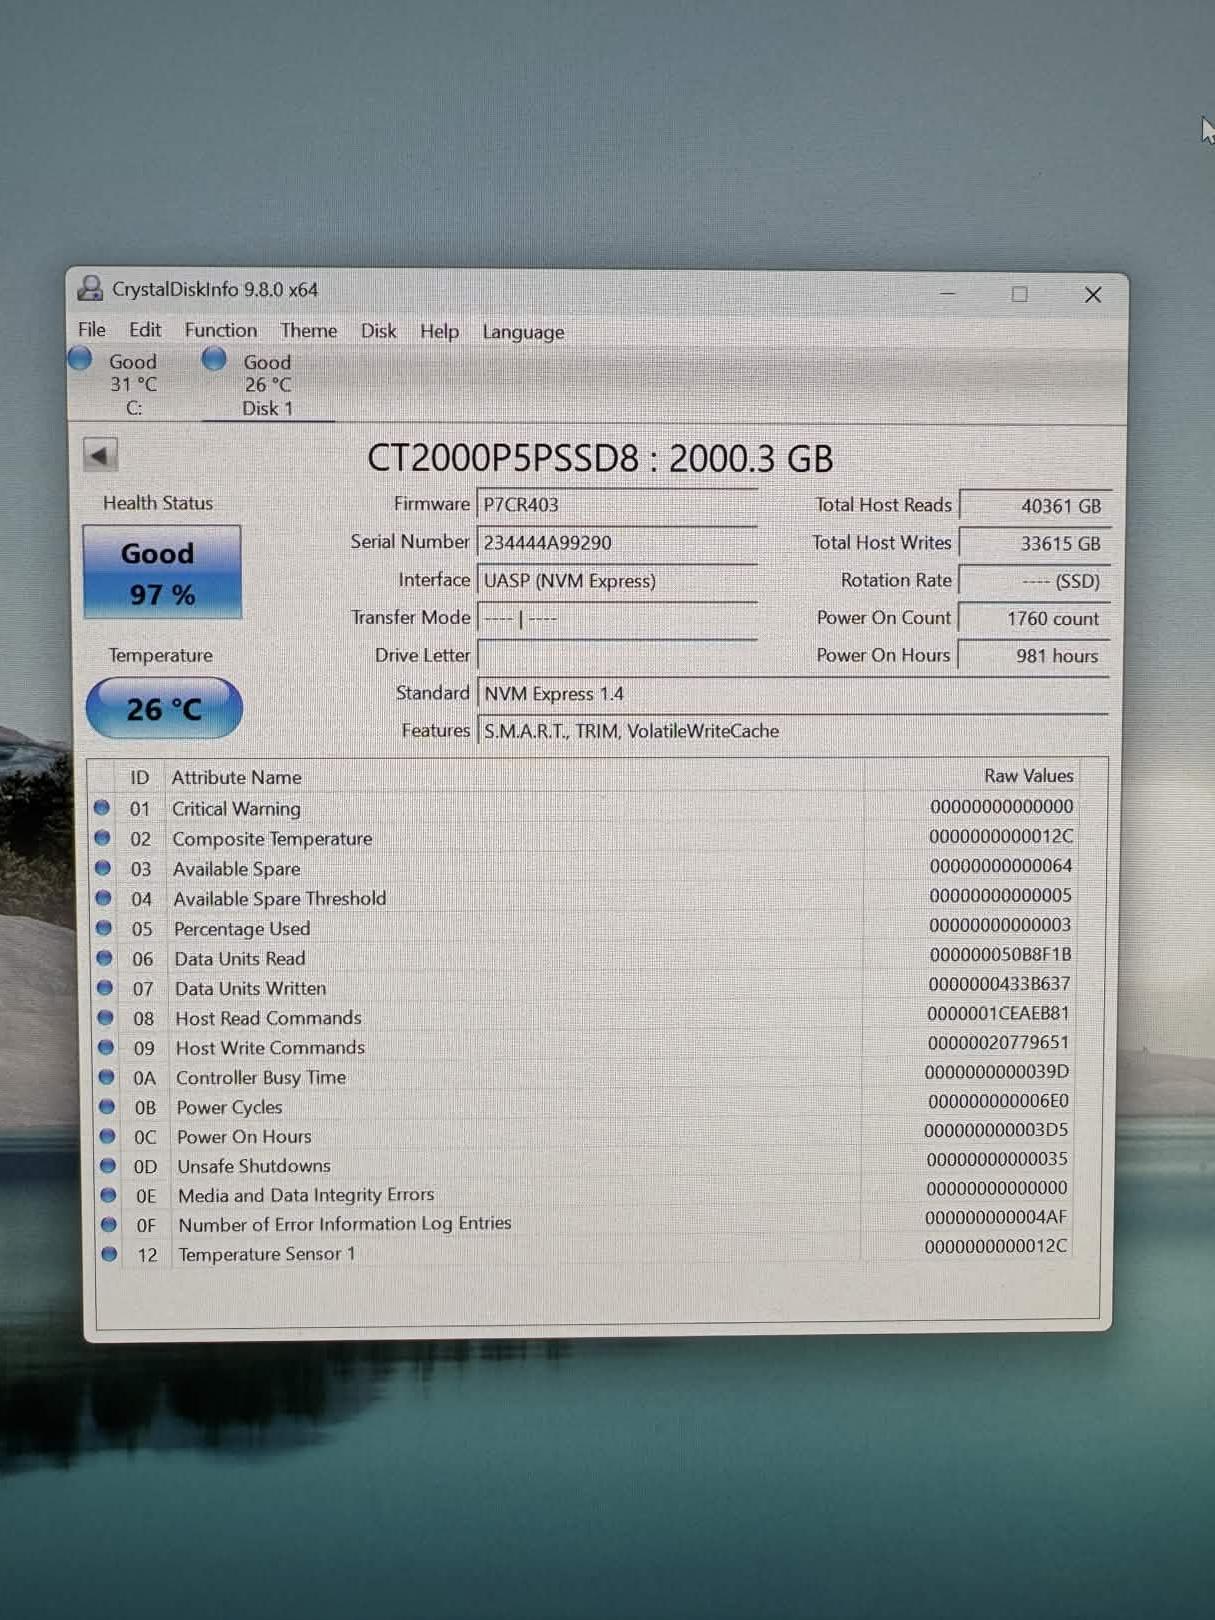The width and height of the screenshot is (1215, 1620).
Task: Click the empty Drive Letter field
Action: [x=617, y=656]
